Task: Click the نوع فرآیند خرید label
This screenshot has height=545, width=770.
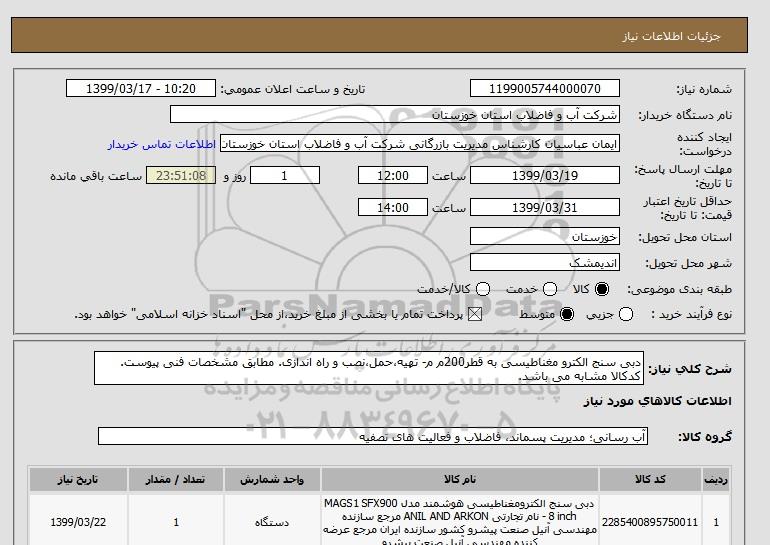Action: [691, 314]
